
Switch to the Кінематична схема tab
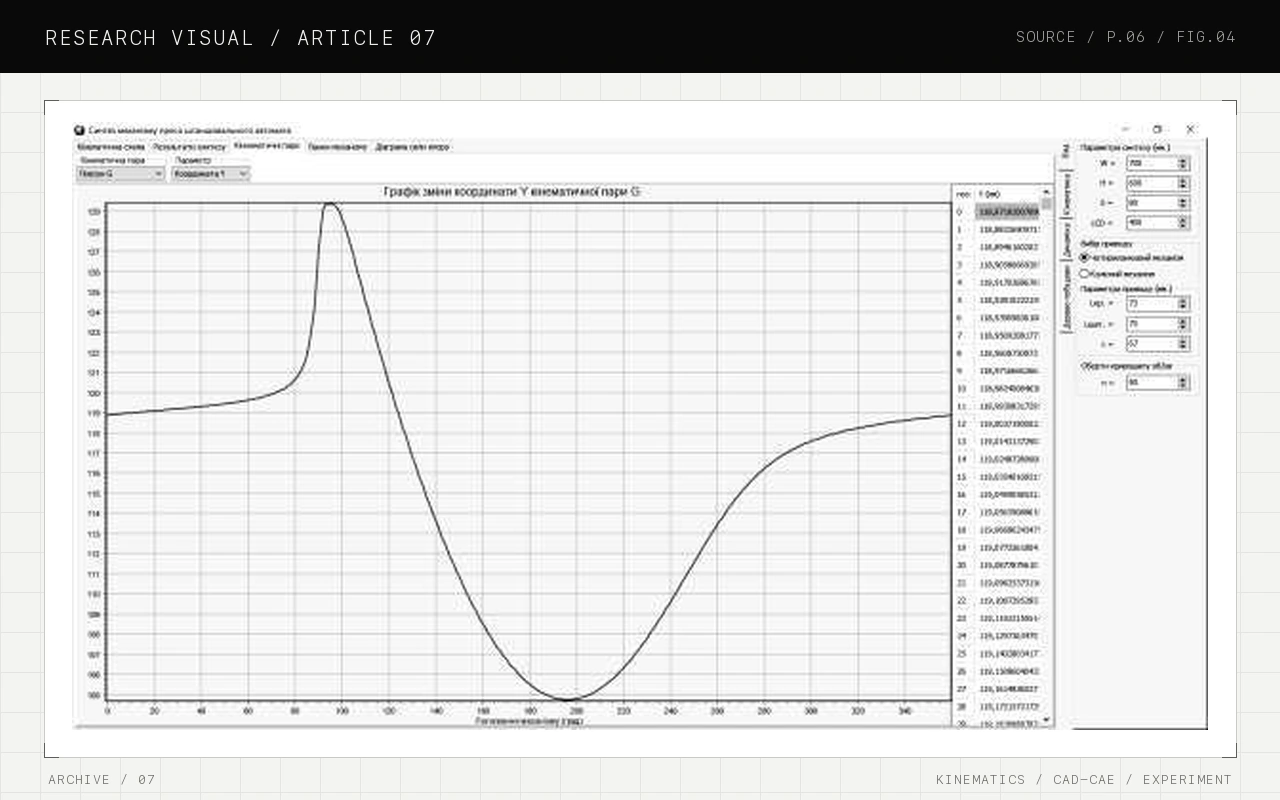(111, 147)
